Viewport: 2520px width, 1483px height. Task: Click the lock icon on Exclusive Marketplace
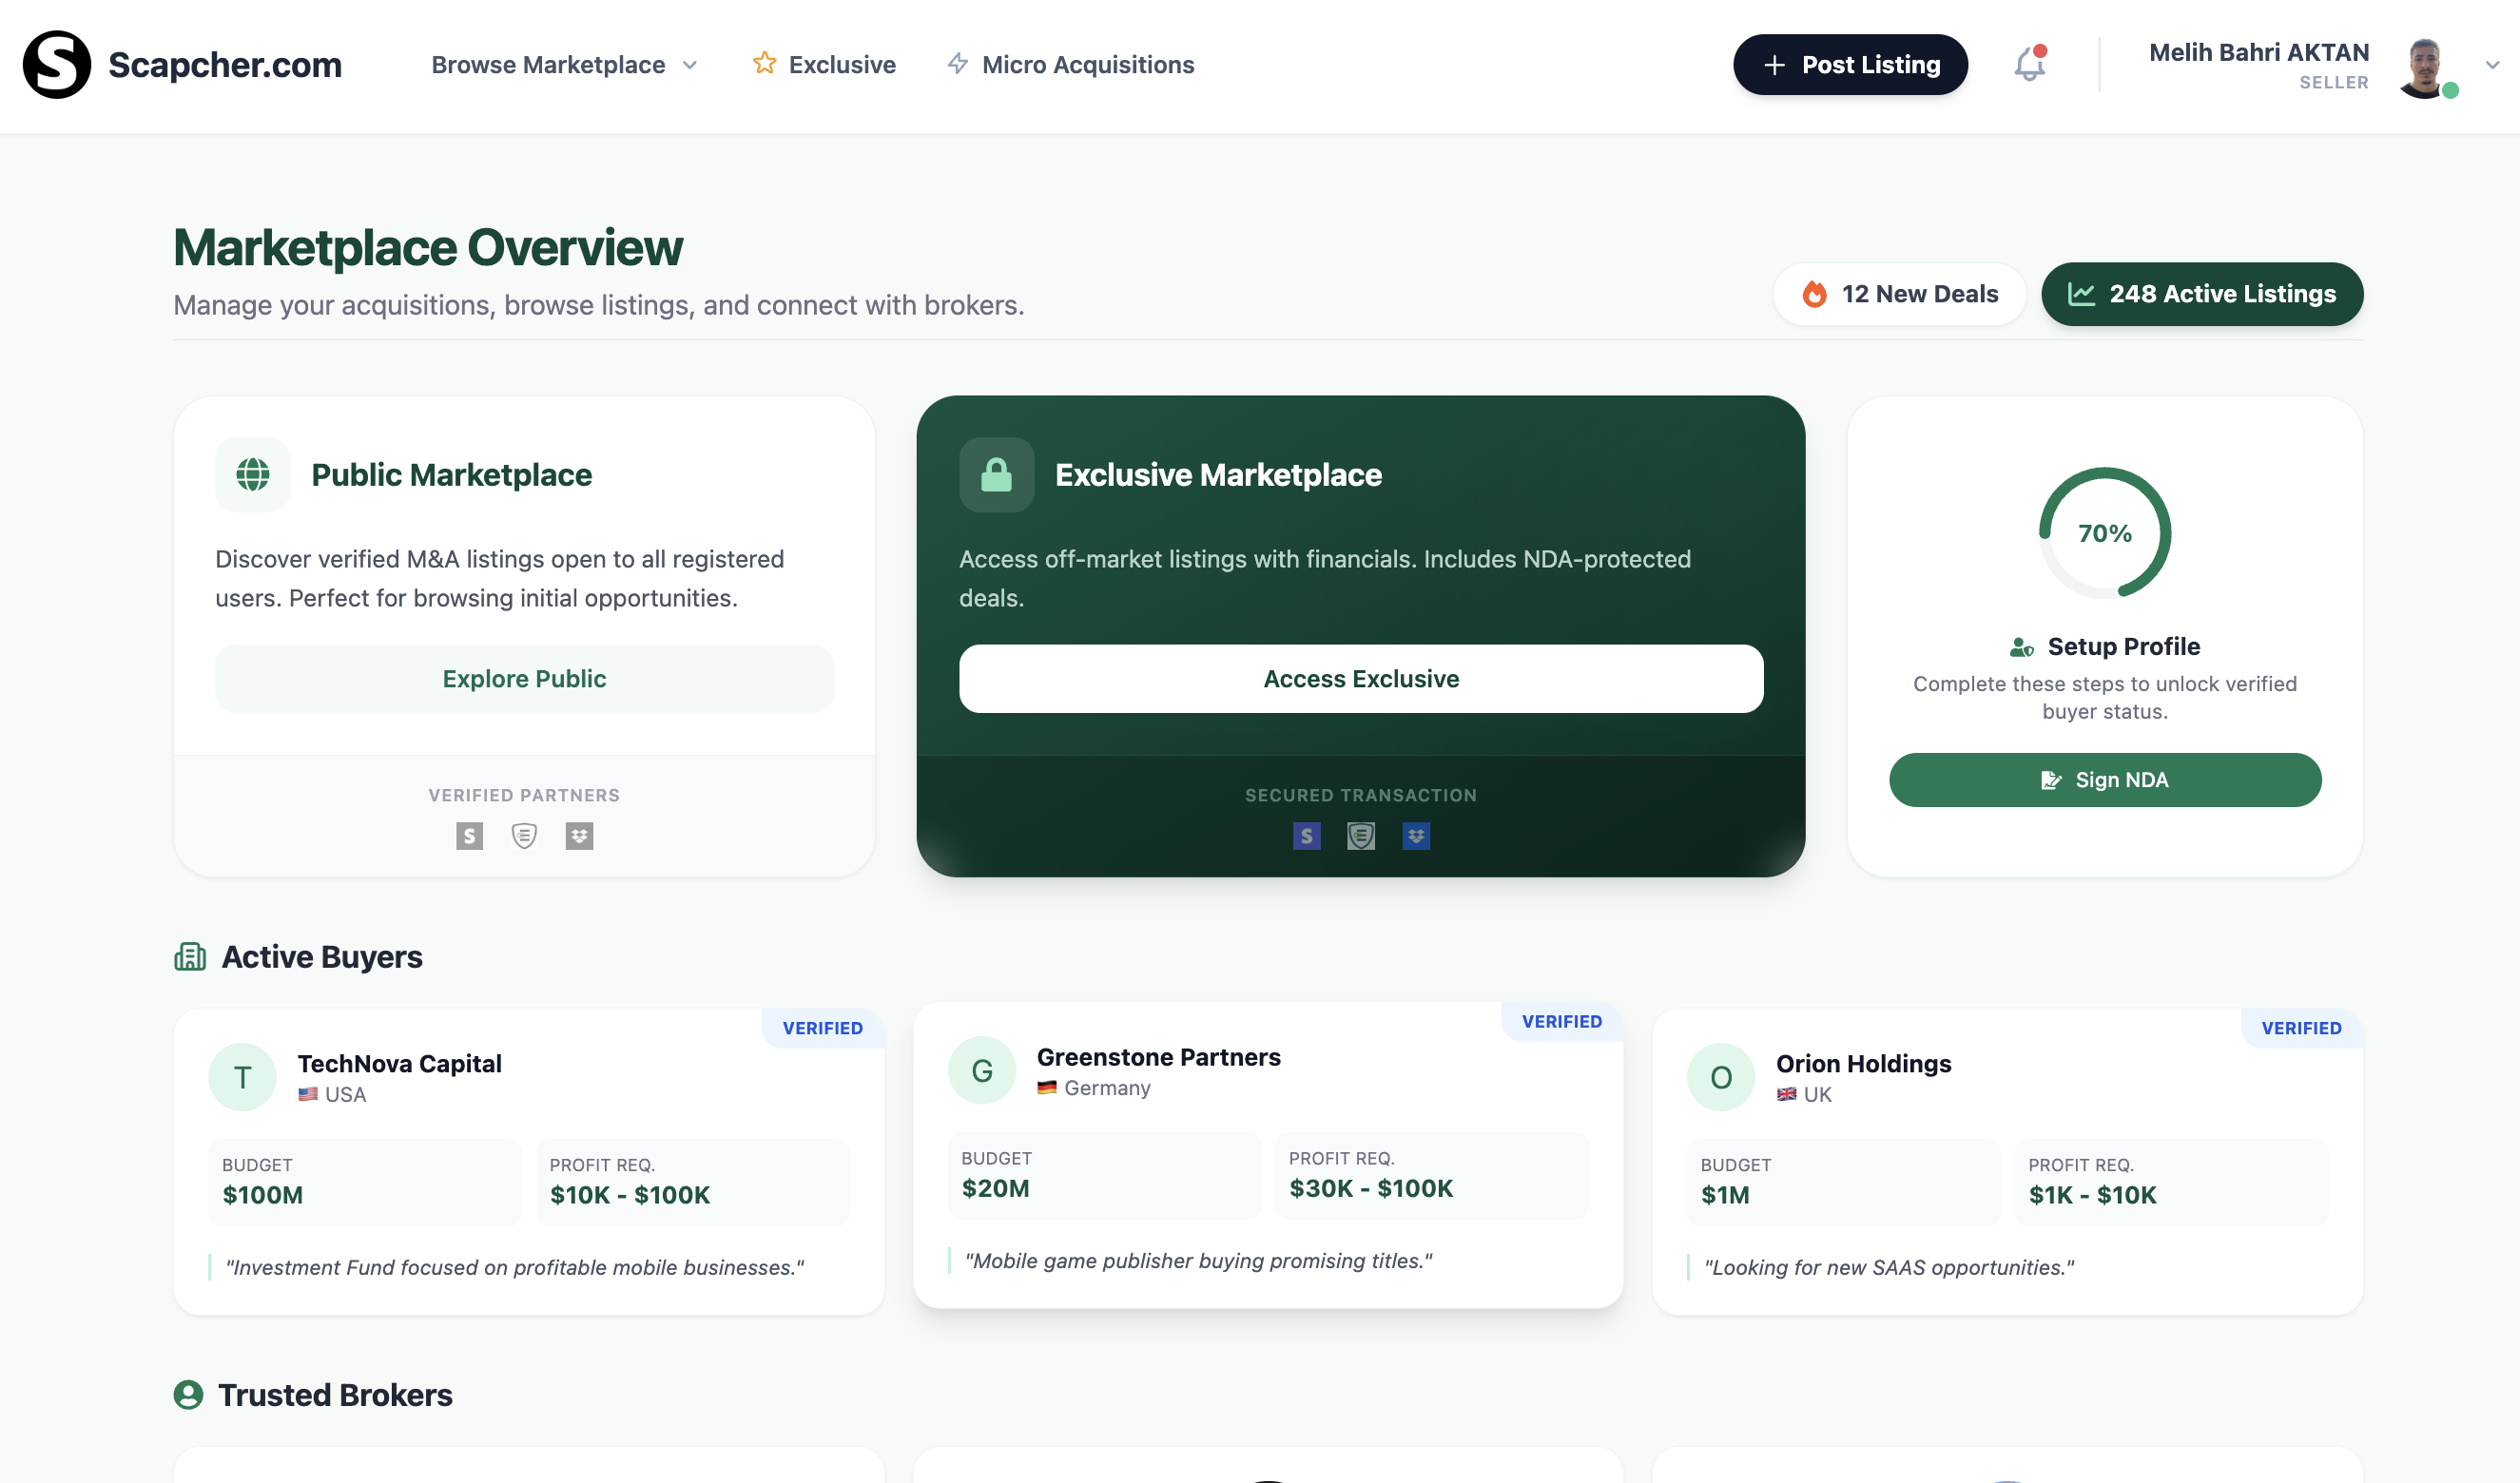coord(996,474)
